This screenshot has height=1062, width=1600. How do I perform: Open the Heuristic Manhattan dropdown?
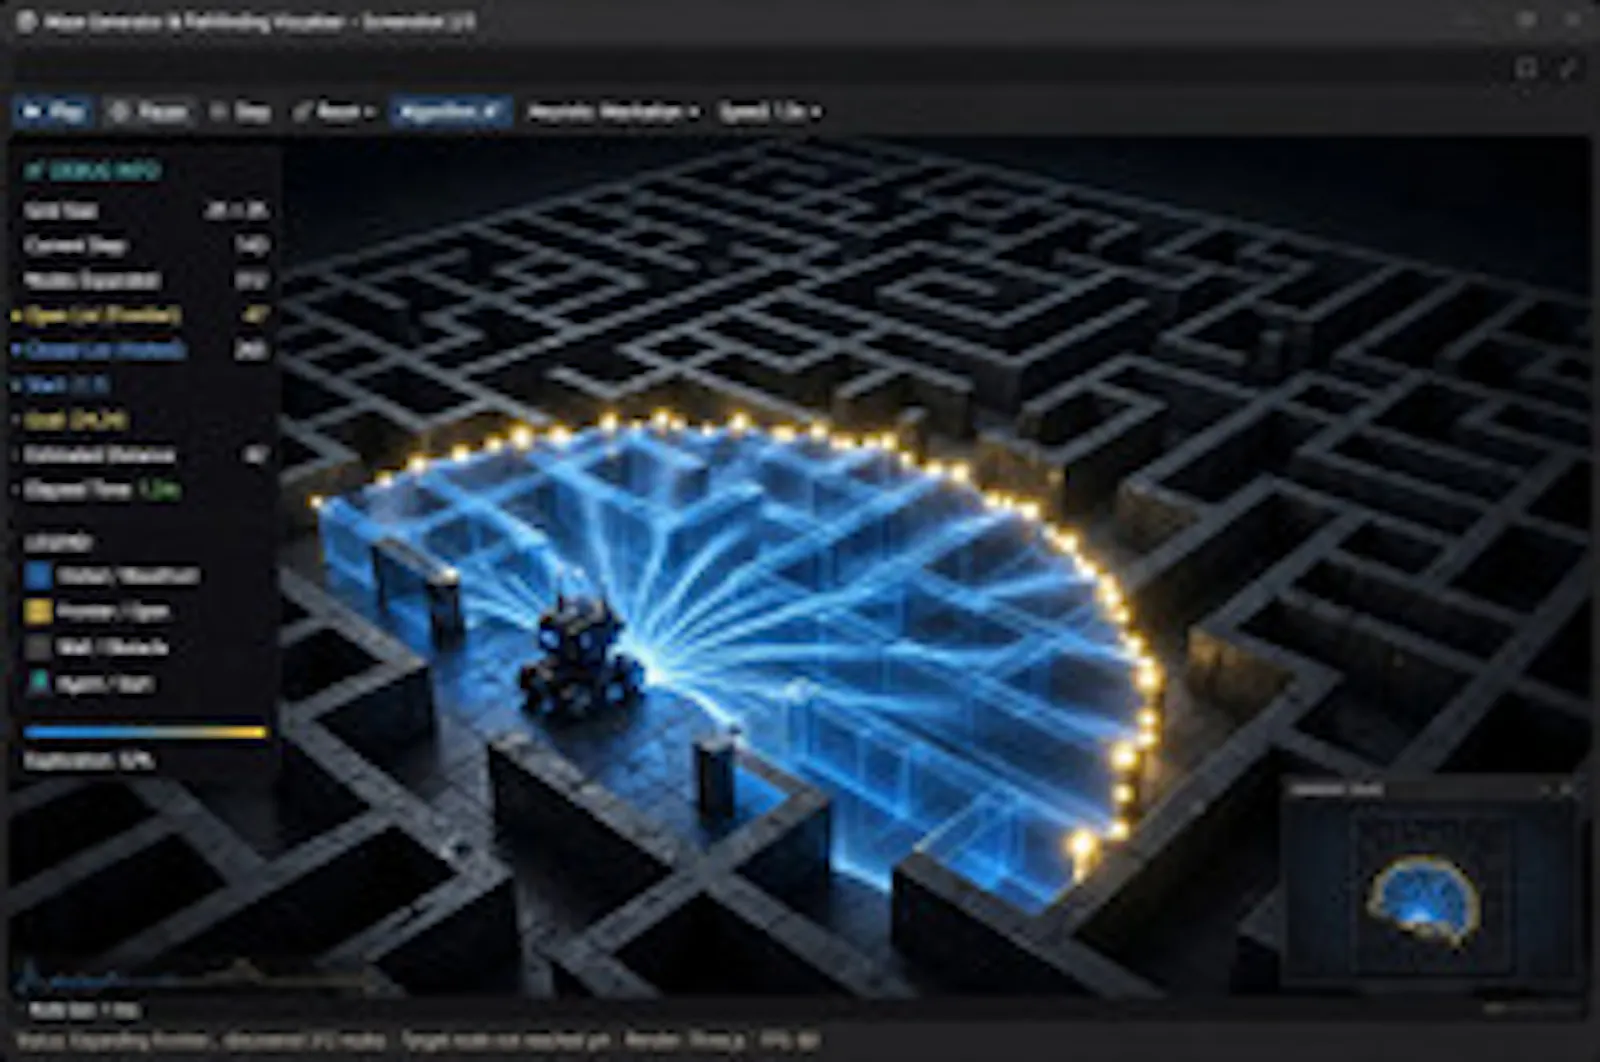[612, 112]
